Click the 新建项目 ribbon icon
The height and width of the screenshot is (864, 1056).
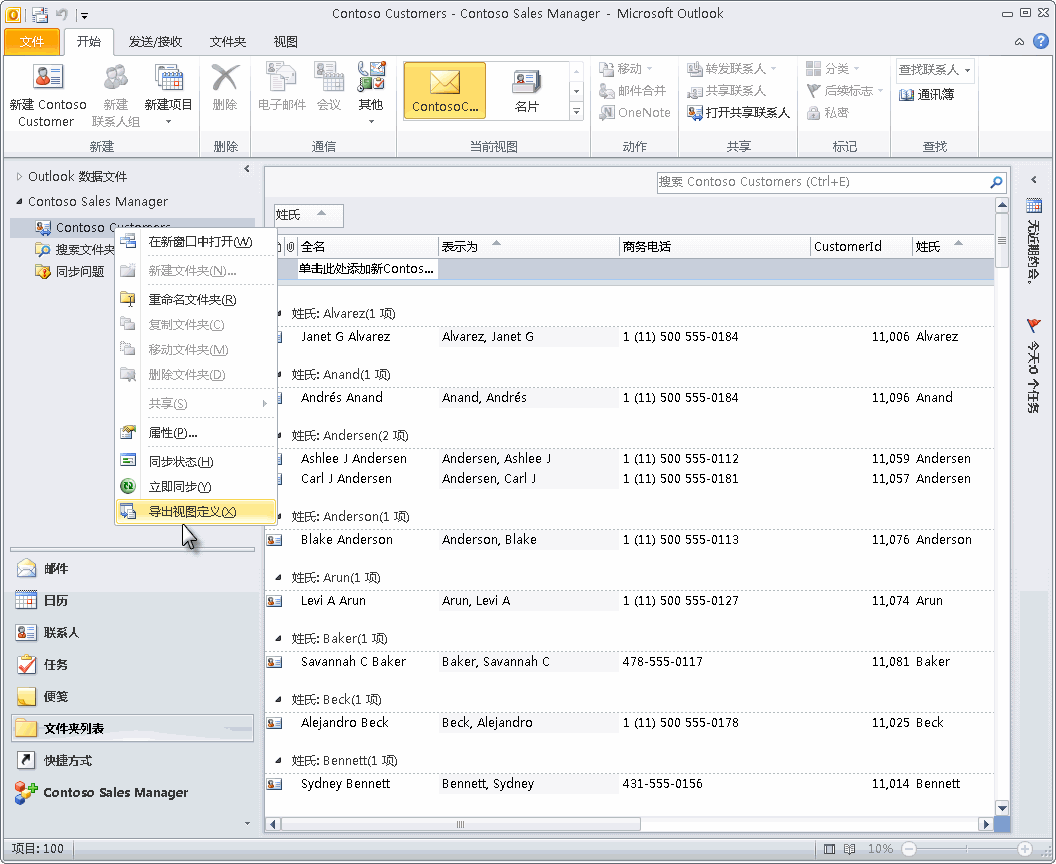[x=168, y=78]
